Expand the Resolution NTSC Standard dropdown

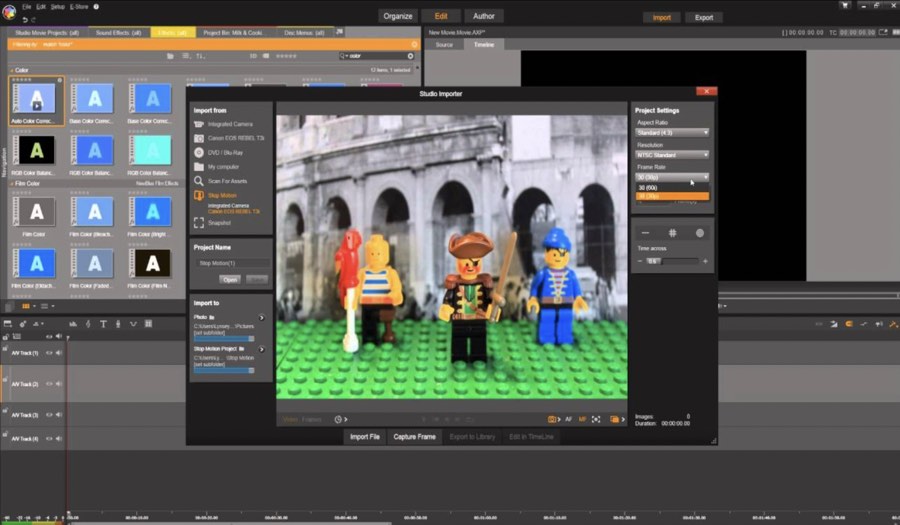(x=672, y=155)
